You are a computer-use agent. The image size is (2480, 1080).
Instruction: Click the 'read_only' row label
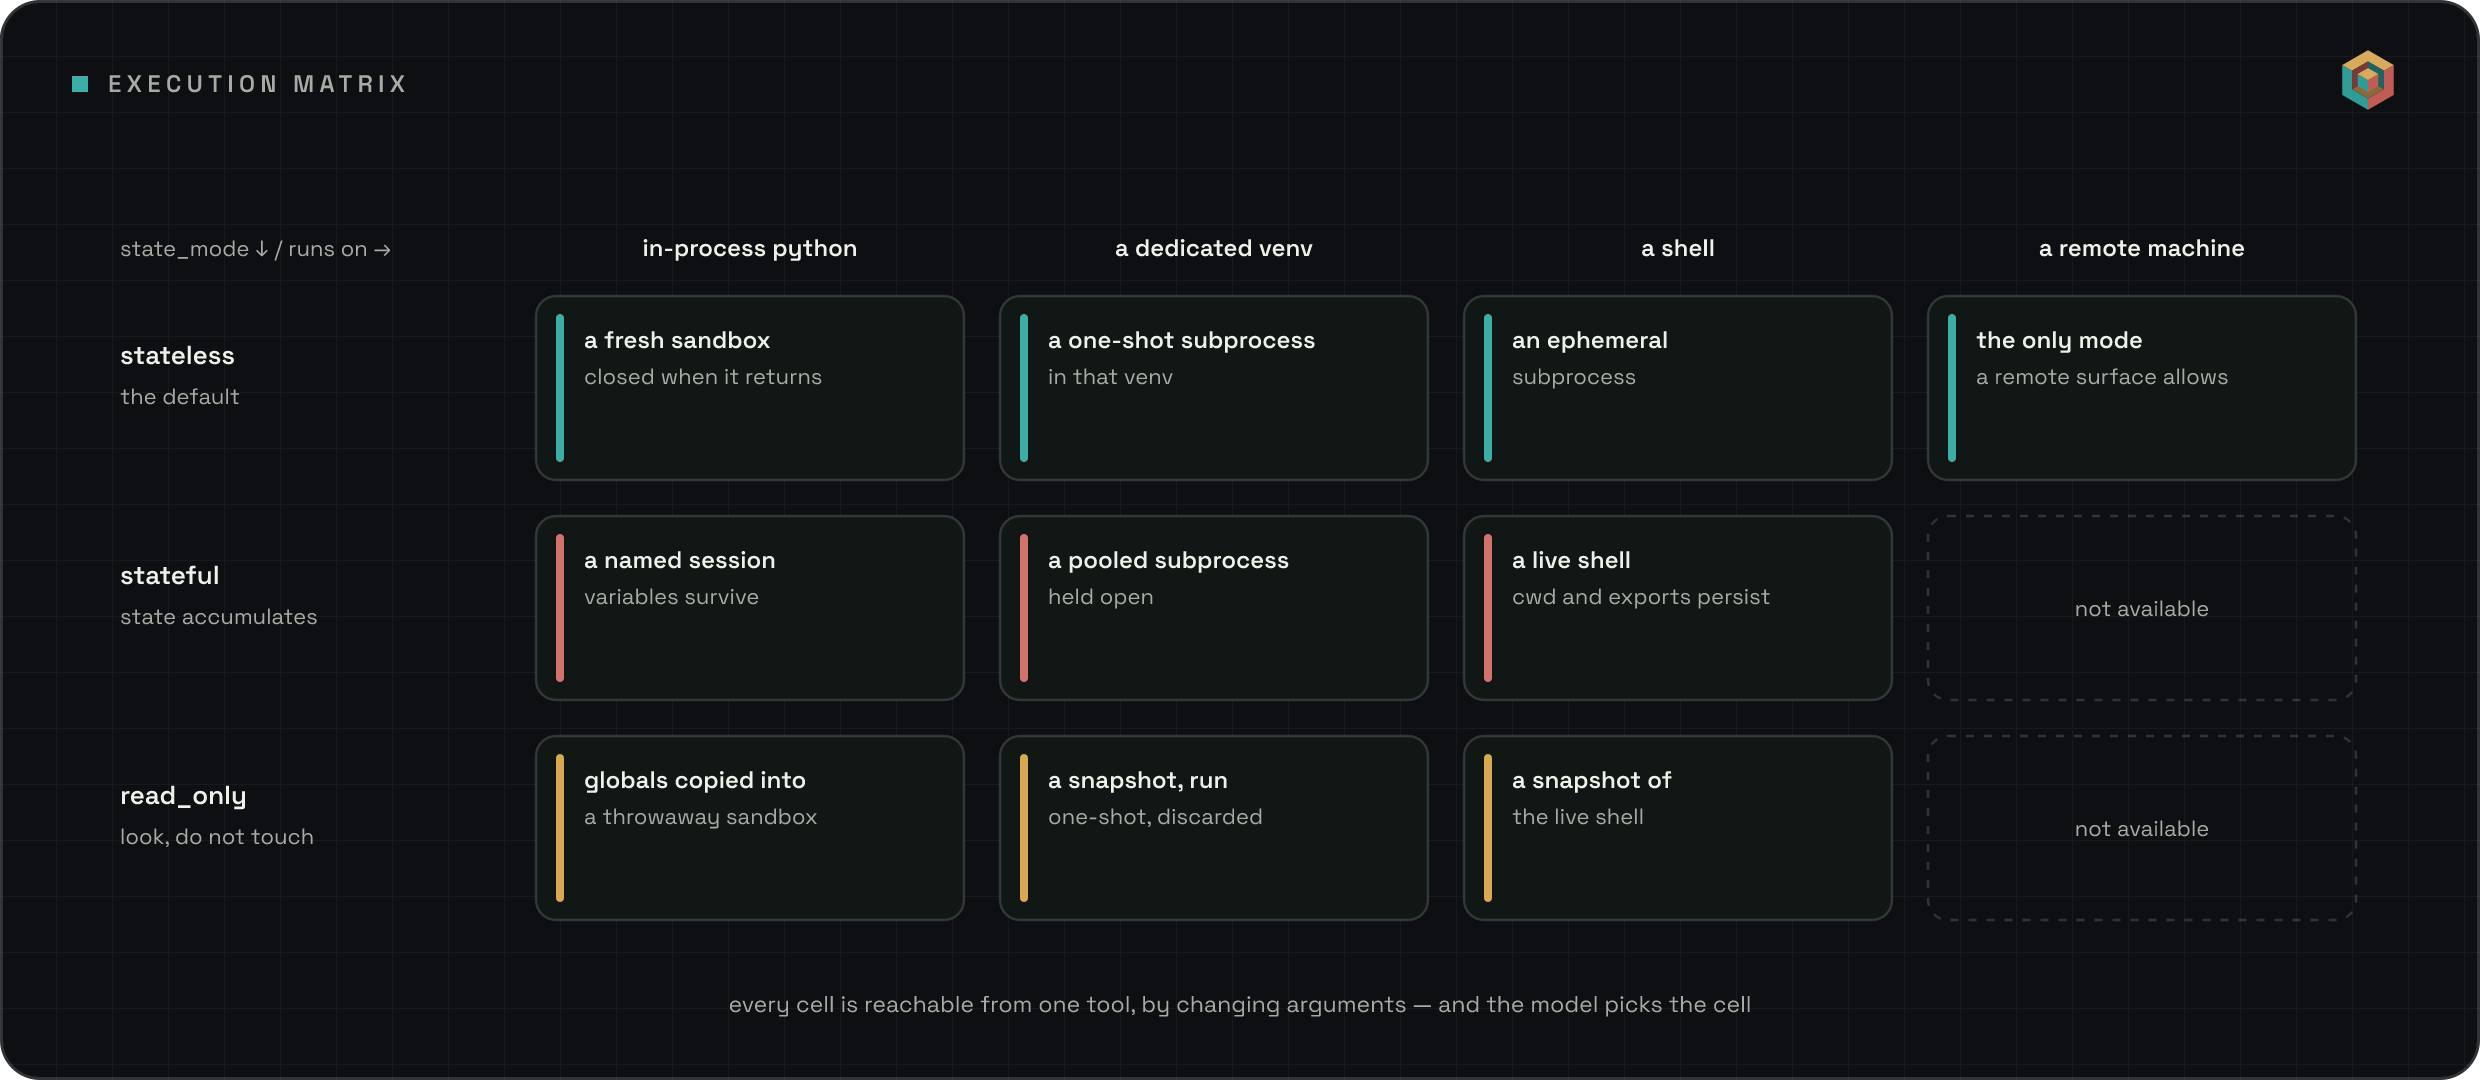tap(183, 796)
